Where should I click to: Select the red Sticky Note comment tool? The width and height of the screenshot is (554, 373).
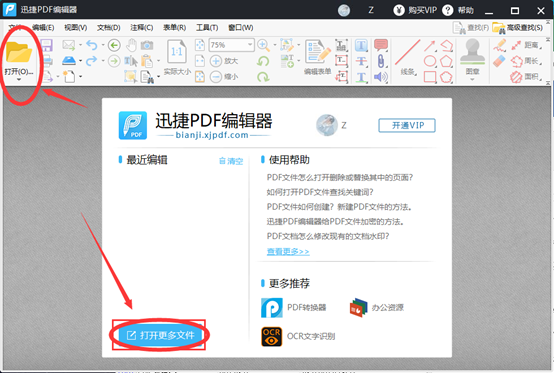coord(381,45)
